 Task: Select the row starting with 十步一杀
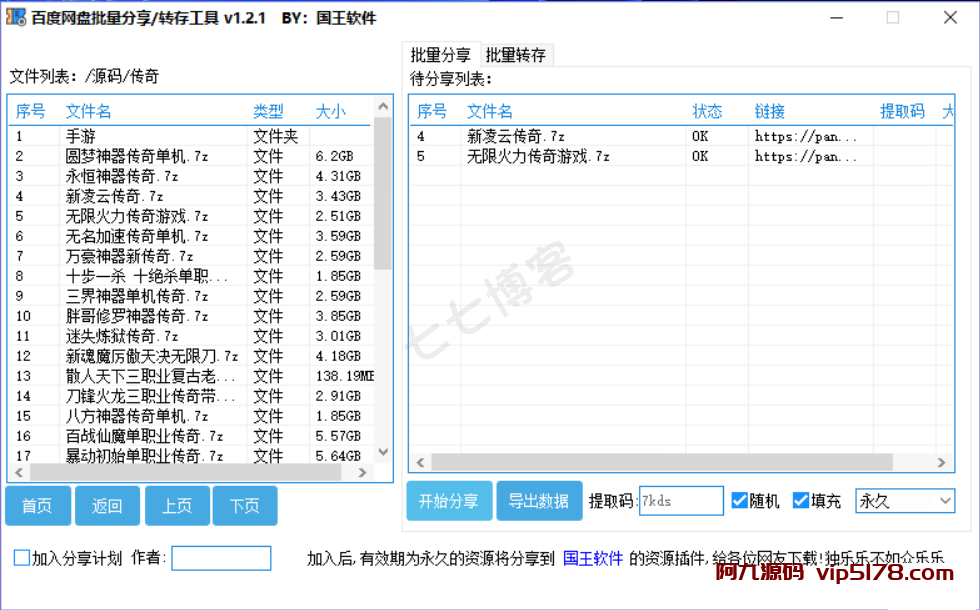point(191,276)
